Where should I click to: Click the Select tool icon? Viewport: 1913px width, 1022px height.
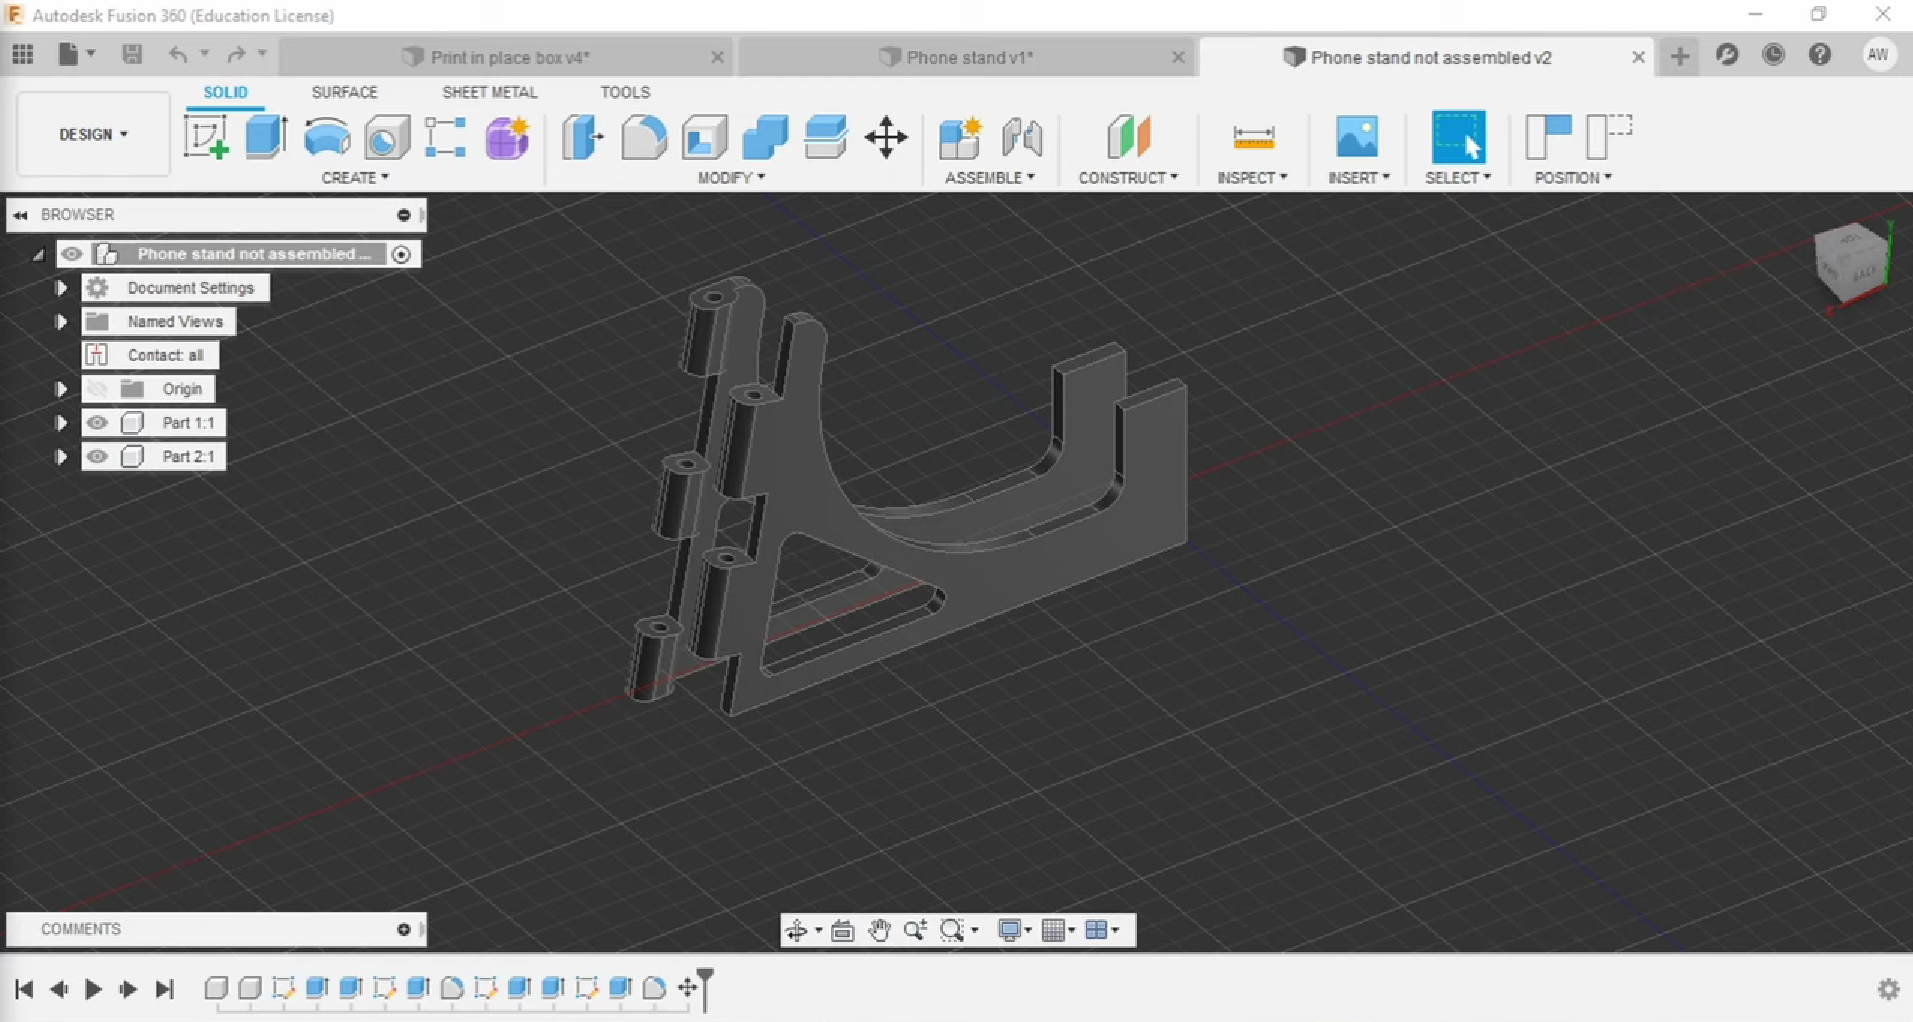pyautogui.click(x=1458, y=137)
